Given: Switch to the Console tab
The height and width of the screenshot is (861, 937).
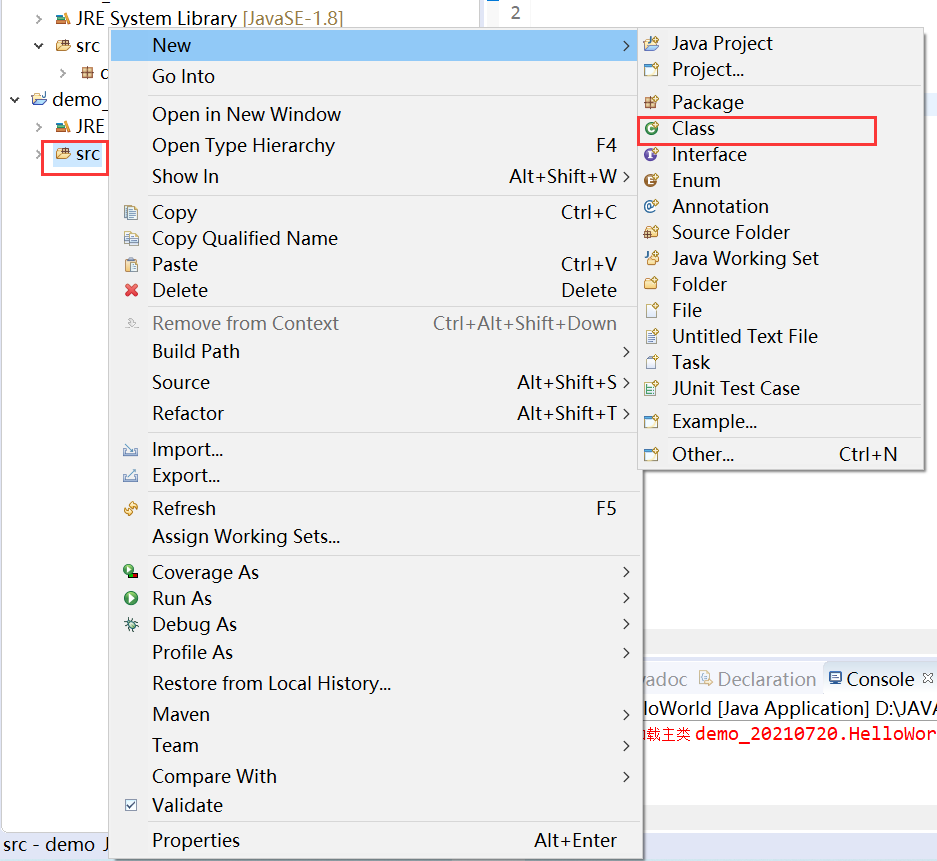Looking at the screenshot, I should click(x=880, y=679).
